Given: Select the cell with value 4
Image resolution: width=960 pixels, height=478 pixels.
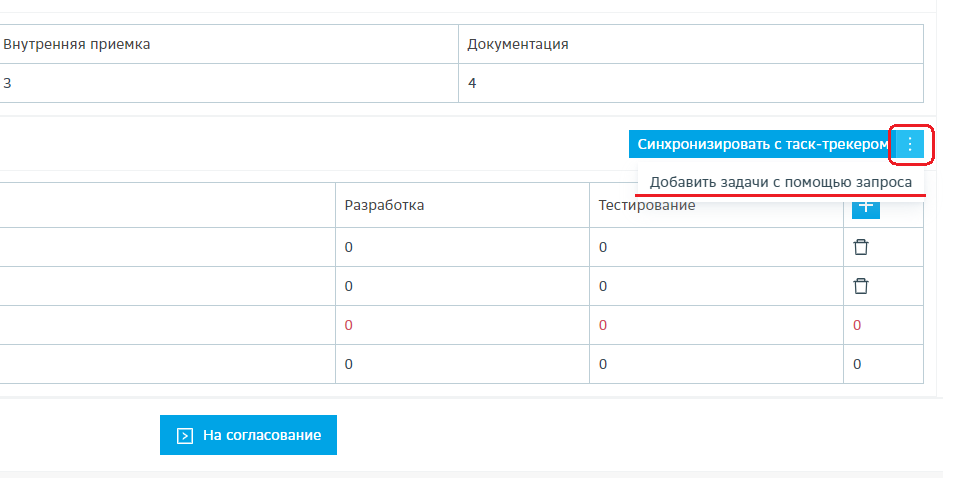Looking at the screenshot, I should 472,83.
